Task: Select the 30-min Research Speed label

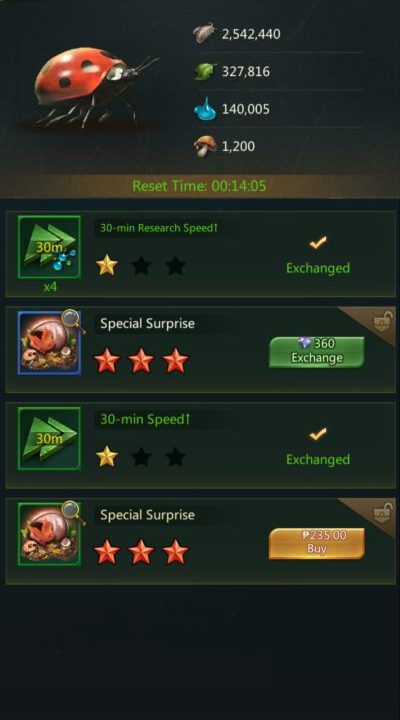Action: click(x=158, y=228)
